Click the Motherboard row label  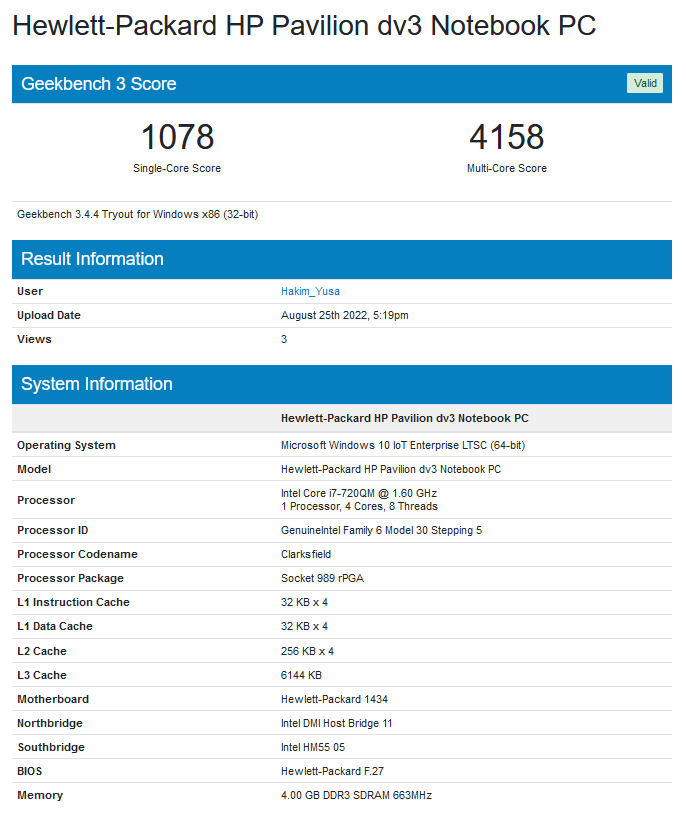pos(53,699)
